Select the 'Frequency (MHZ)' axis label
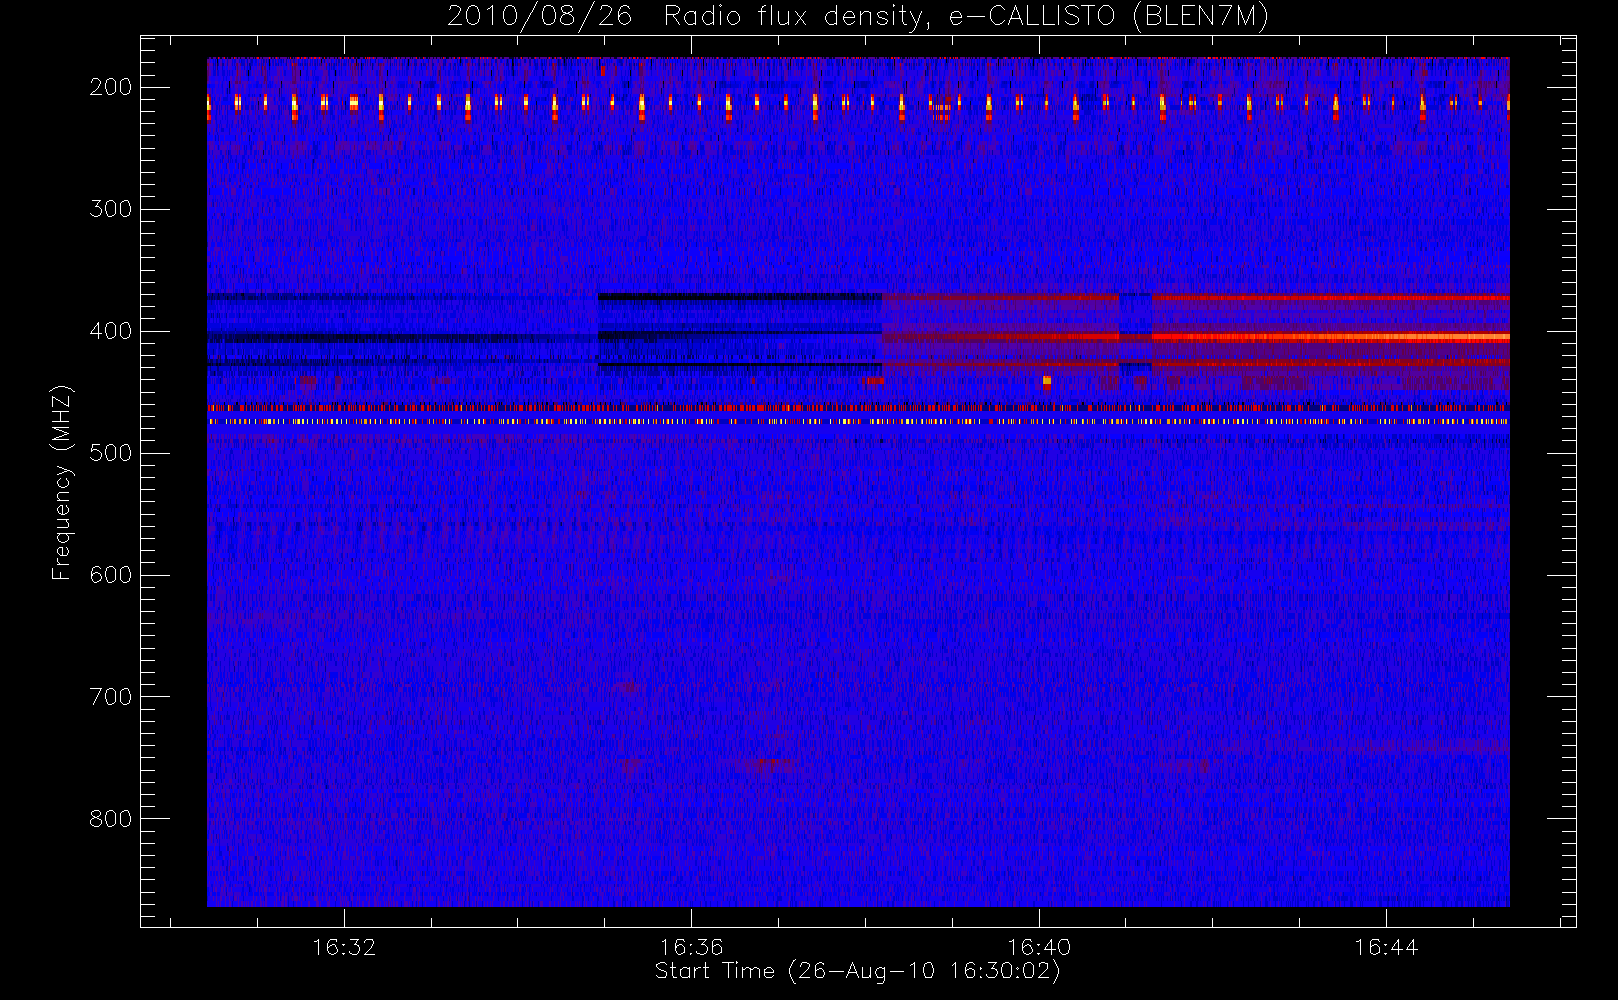 62,482
